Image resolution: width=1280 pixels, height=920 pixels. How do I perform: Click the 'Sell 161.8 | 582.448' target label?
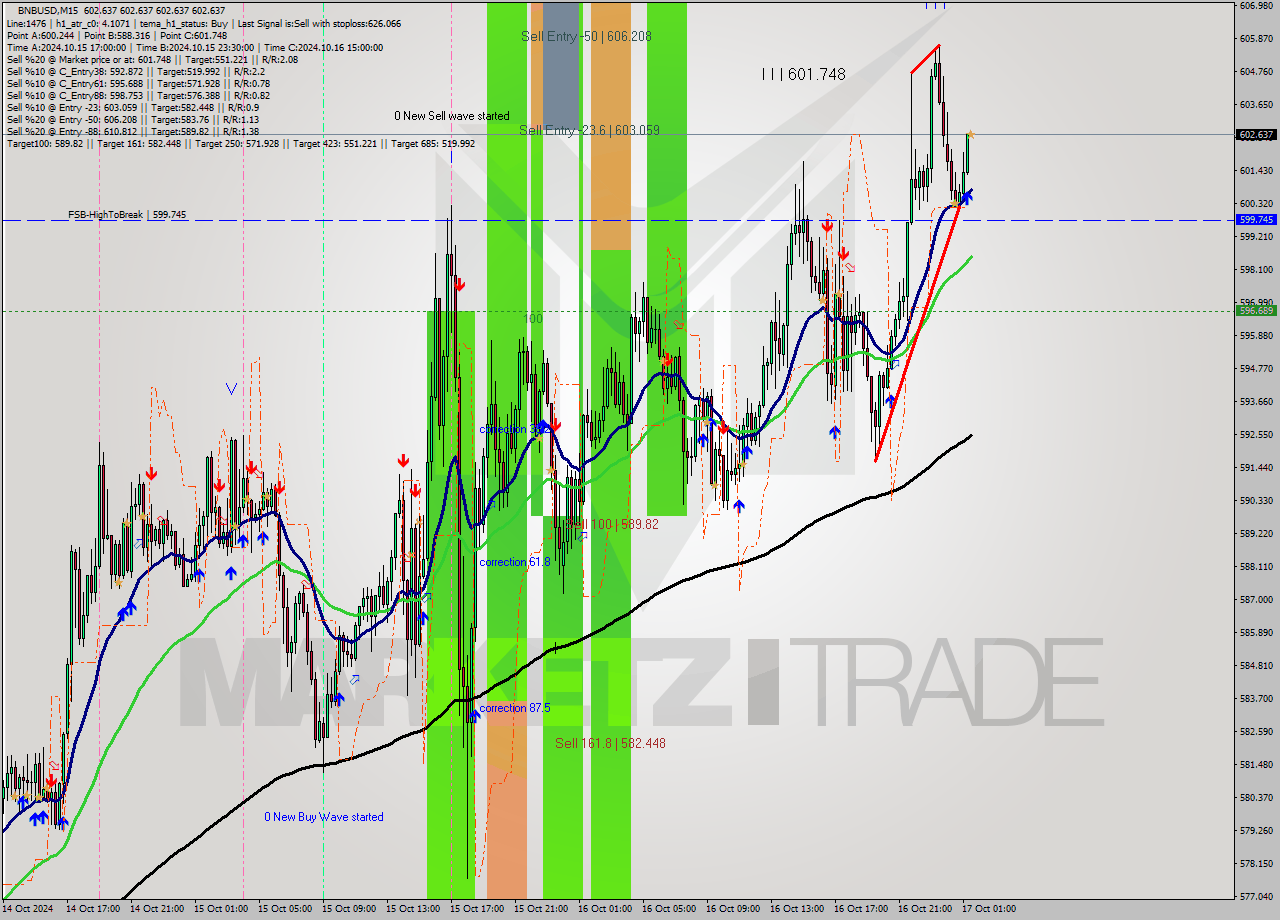click(x=610, y=743)
